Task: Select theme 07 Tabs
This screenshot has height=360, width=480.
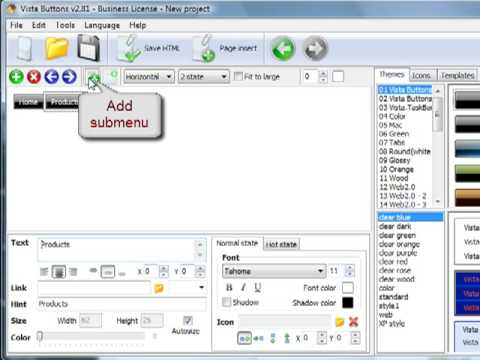Action: click(x=392, y=143)
